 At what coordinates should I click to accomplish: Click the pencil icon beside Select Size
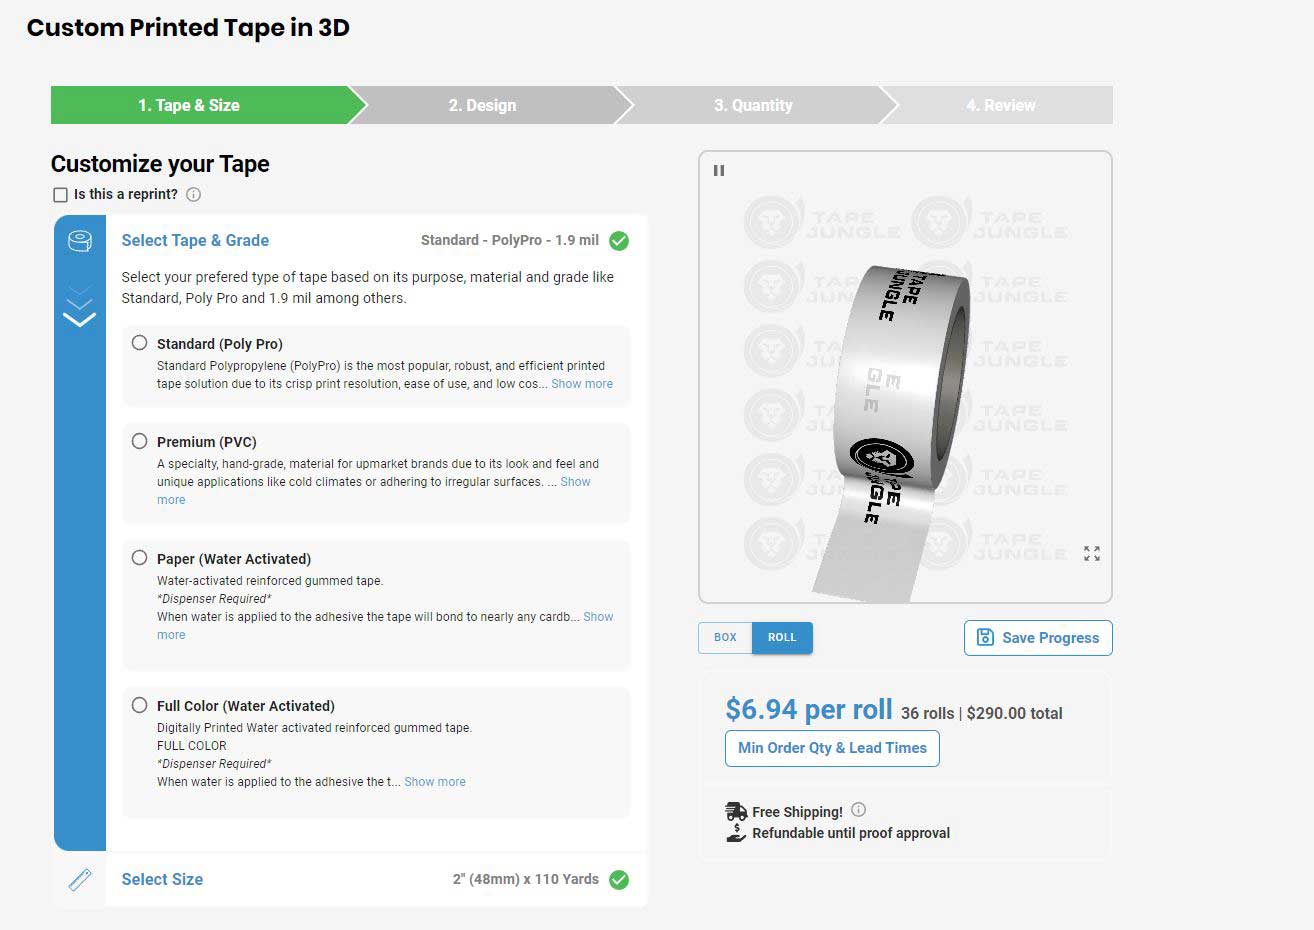(x=80, y=879)
